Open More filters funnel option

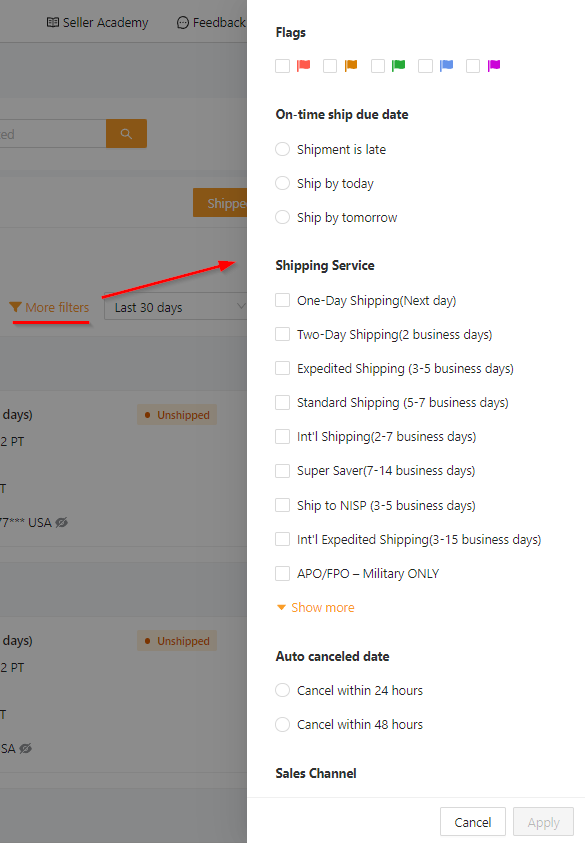49,308
